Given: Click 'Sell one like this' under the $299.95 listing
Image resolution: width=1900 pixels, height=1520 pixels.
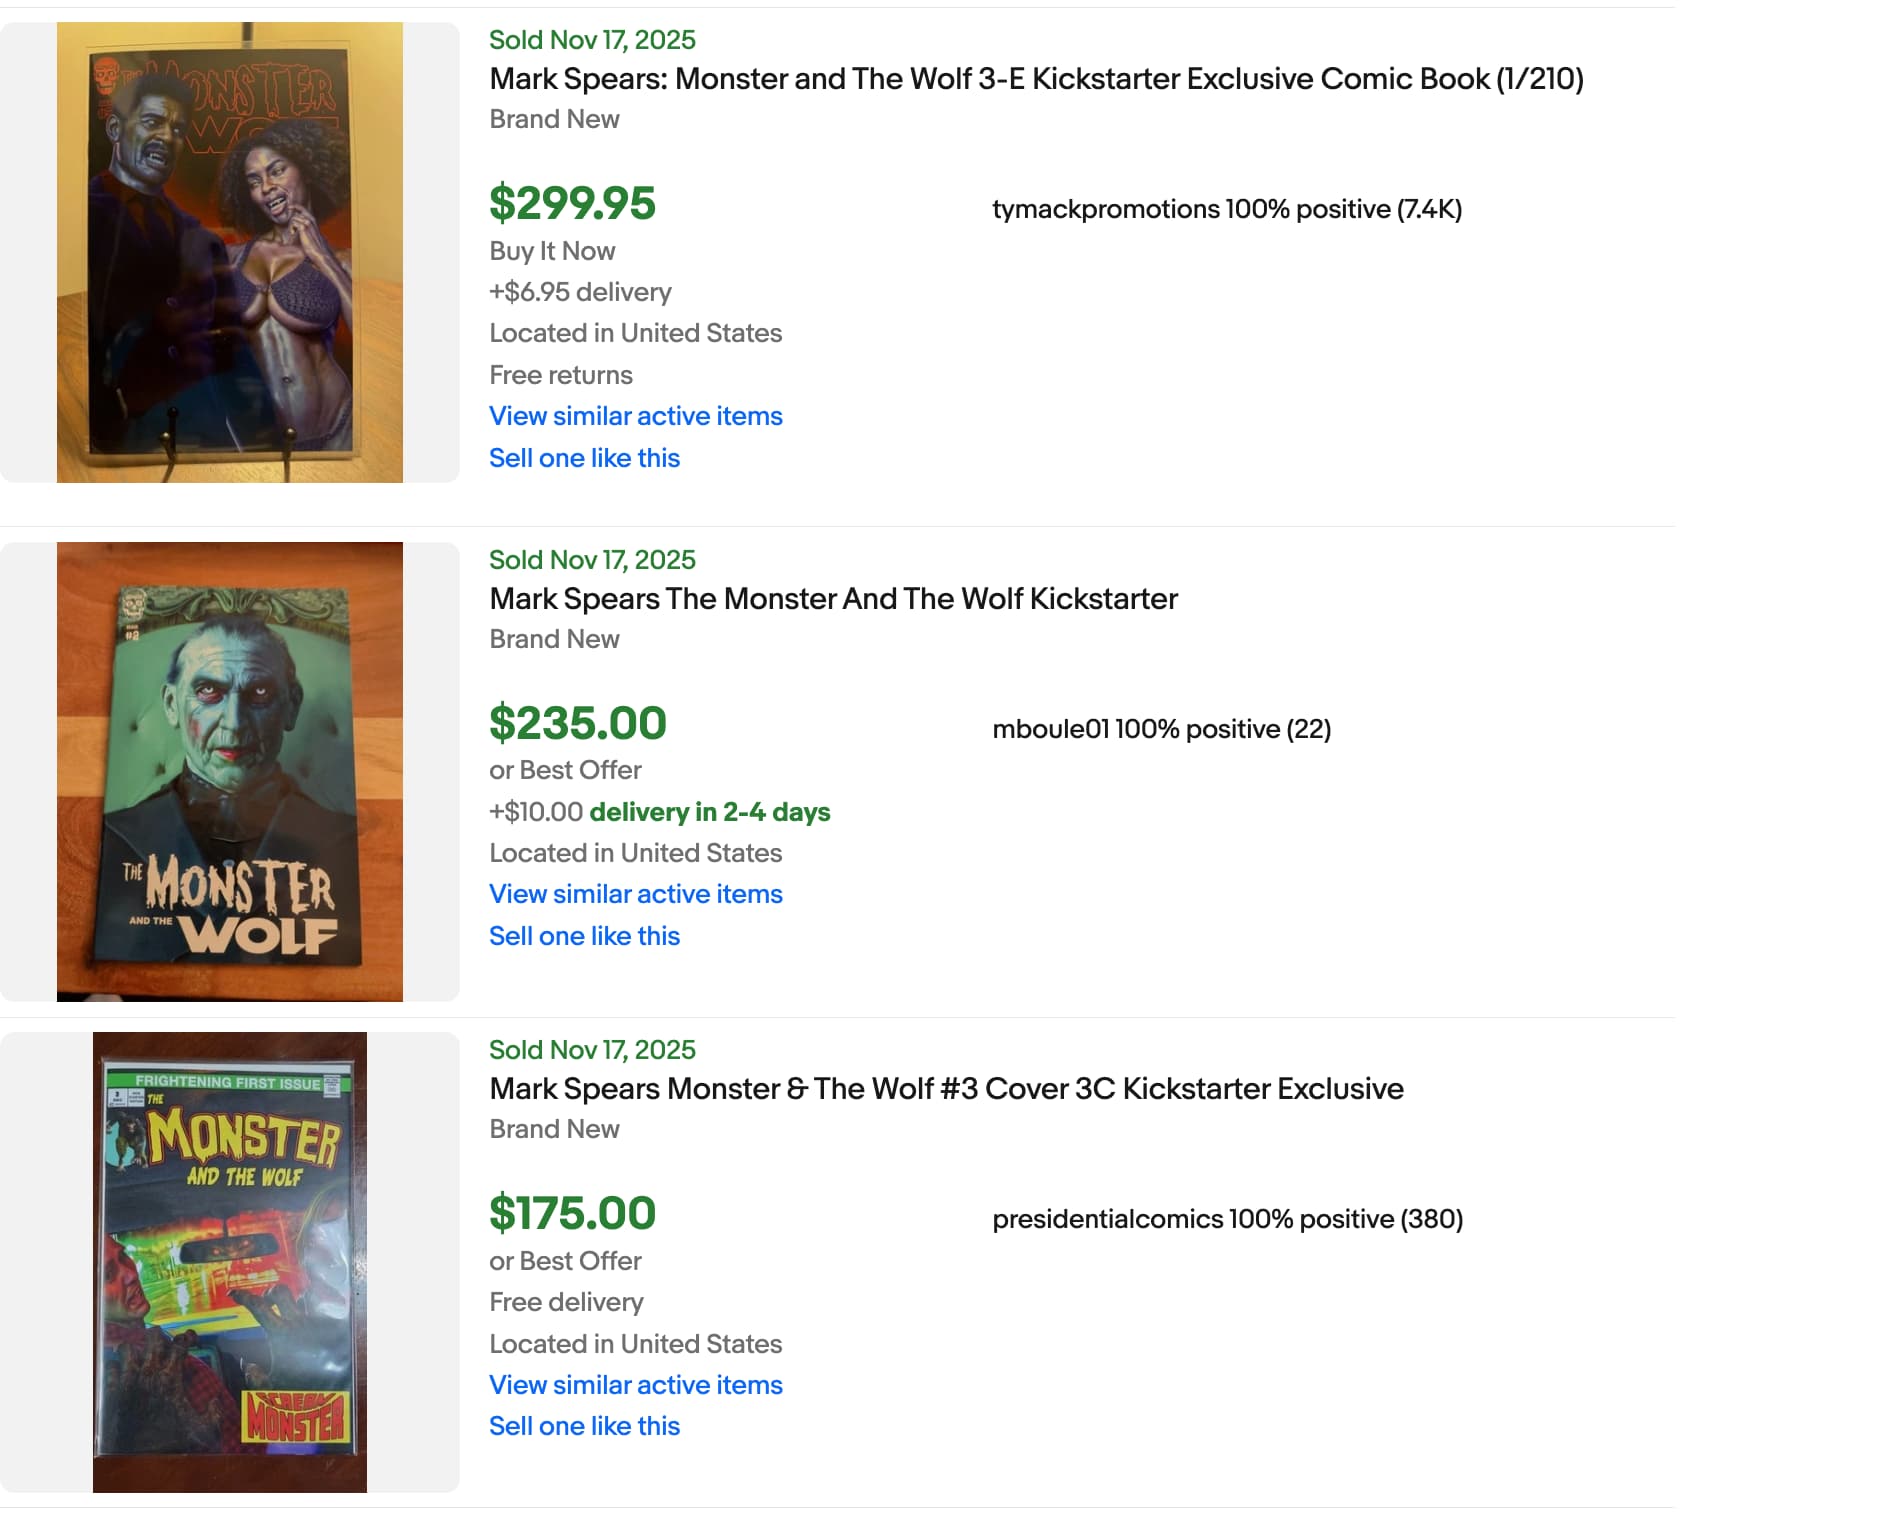Looking at the screenshot, I should (x=584, y=458).
